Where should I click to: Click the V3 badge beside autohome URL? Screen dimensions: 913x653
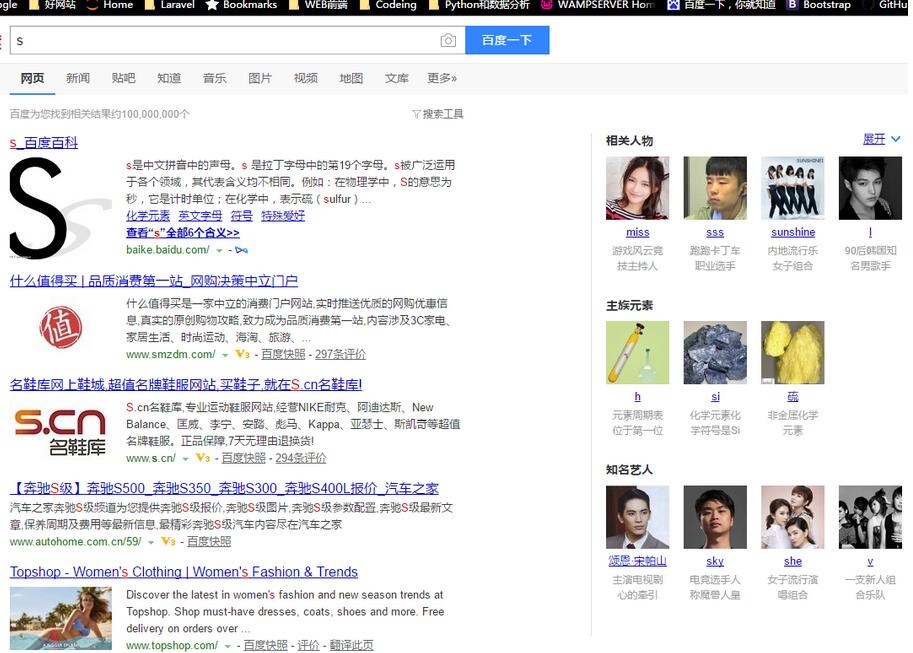(x=168, y=541)
